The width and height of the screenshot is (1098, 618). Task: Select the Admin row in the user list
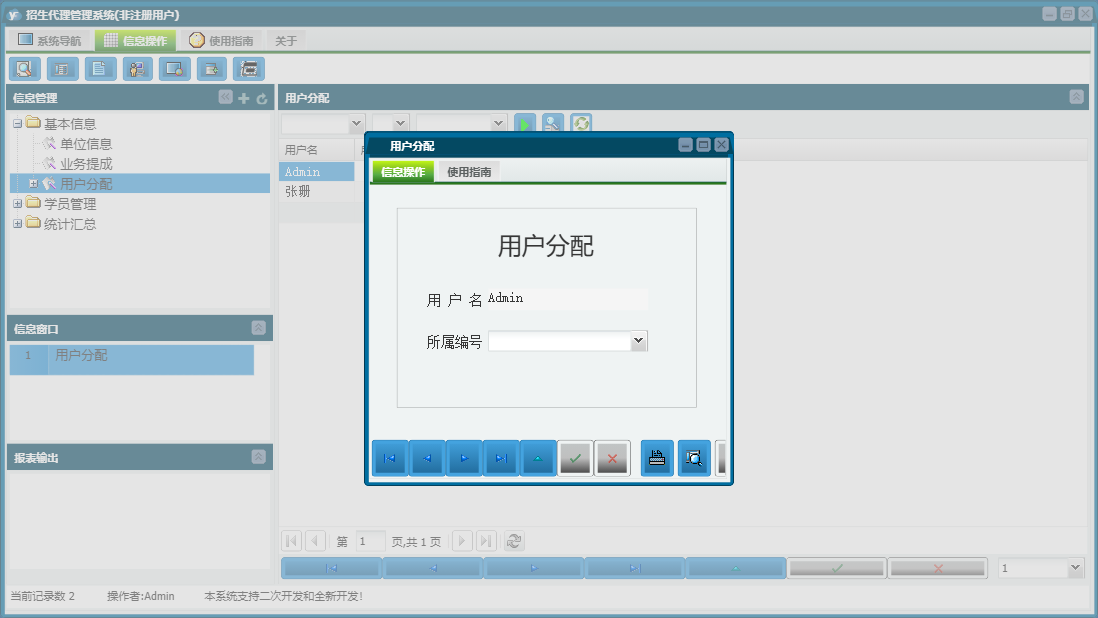pyautogui.click(x=316, y=171)
